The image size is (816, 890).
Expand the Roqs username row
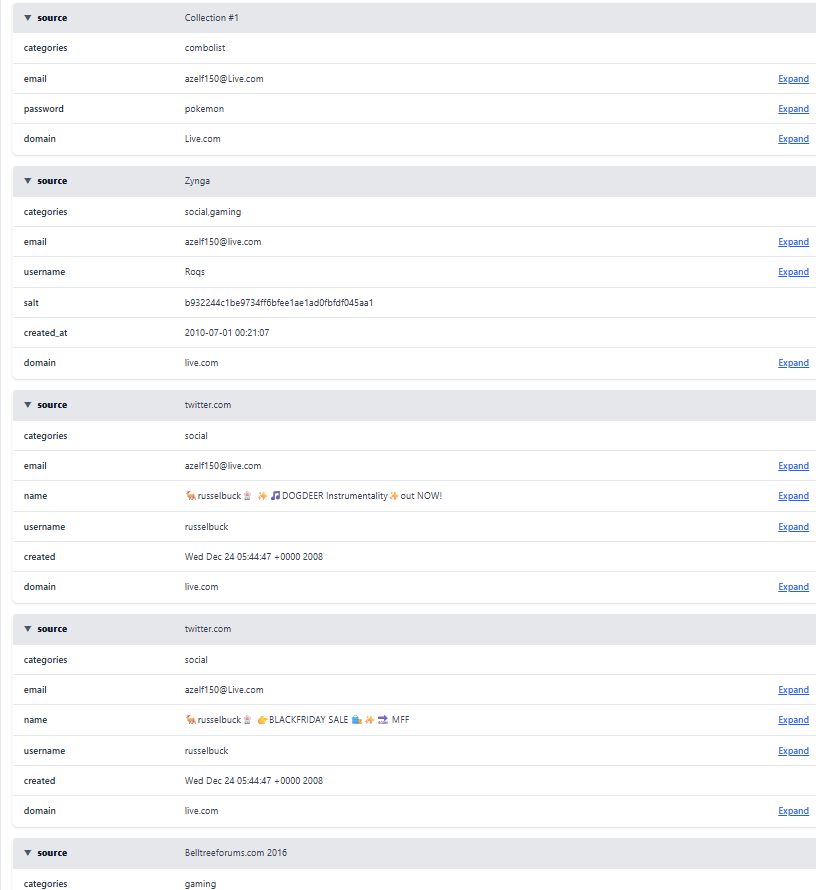click(793, 272)
